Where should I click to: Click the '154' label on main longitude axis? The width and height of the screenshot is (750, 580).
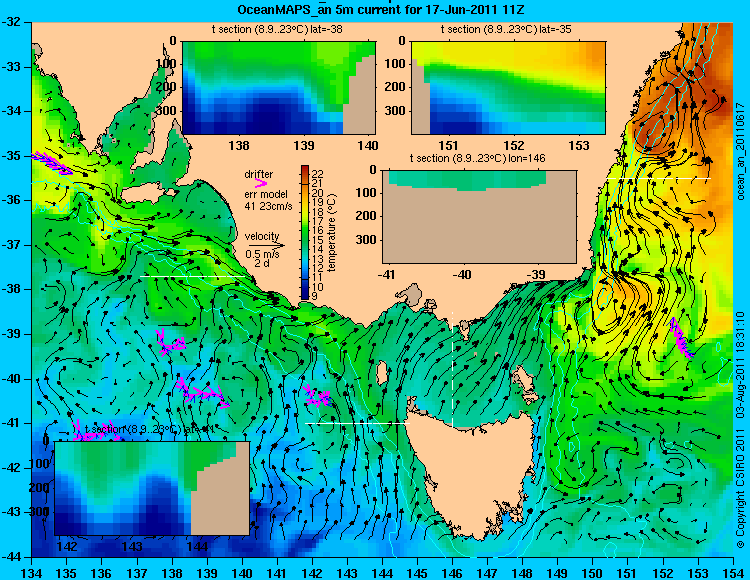pos(733,572)
